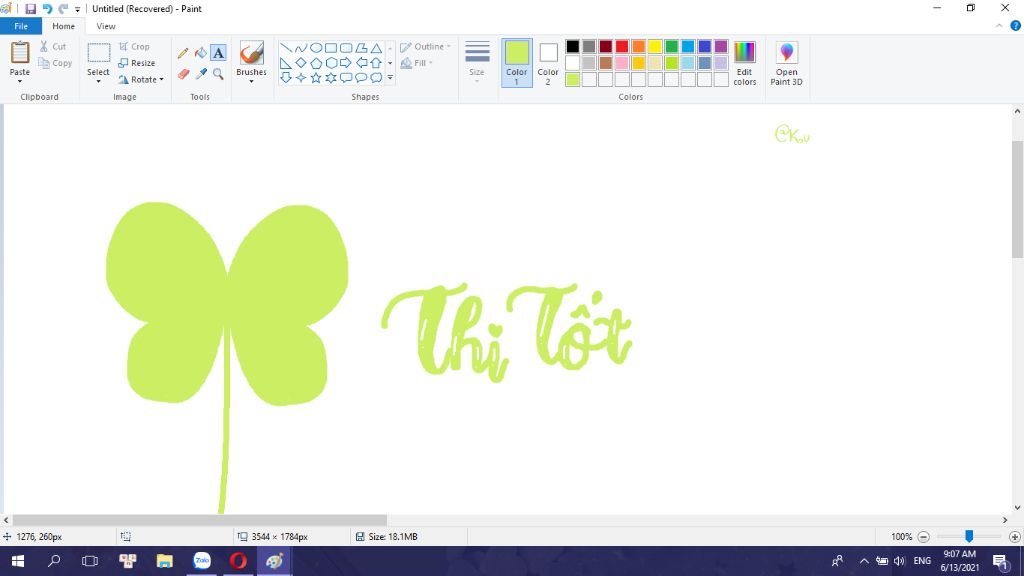Viewport: 1024px width, 576px height.
Task: Click Open Paint 3D
Action: click(x=786, y=63)
